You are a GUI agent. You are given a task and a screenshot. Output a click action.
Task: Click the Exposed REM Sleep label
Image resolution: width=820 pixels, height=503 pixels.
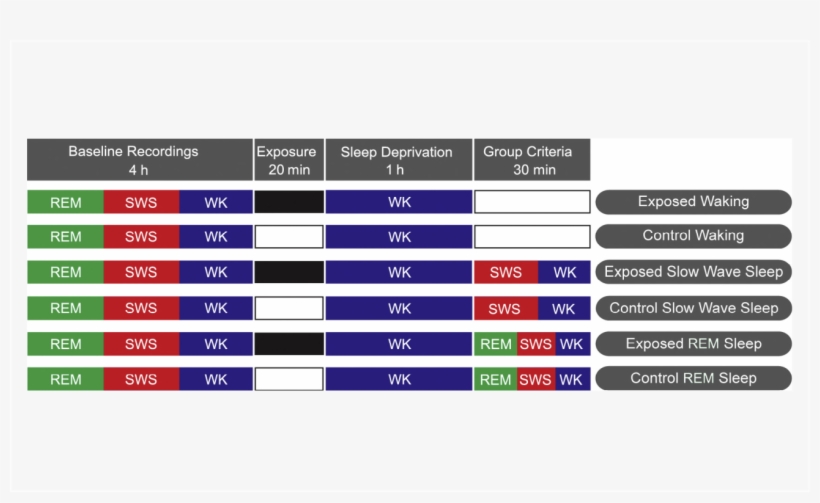(693, 344)
